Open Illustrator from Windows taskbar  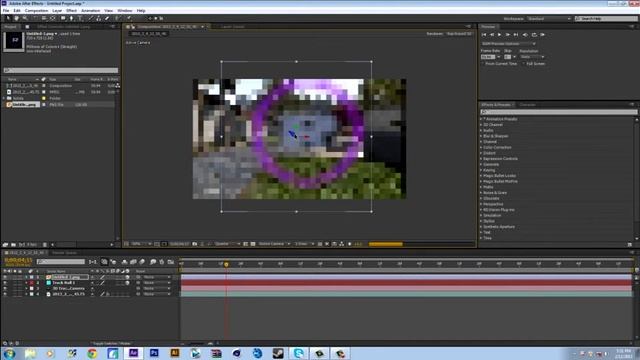[x=175, y=353]
